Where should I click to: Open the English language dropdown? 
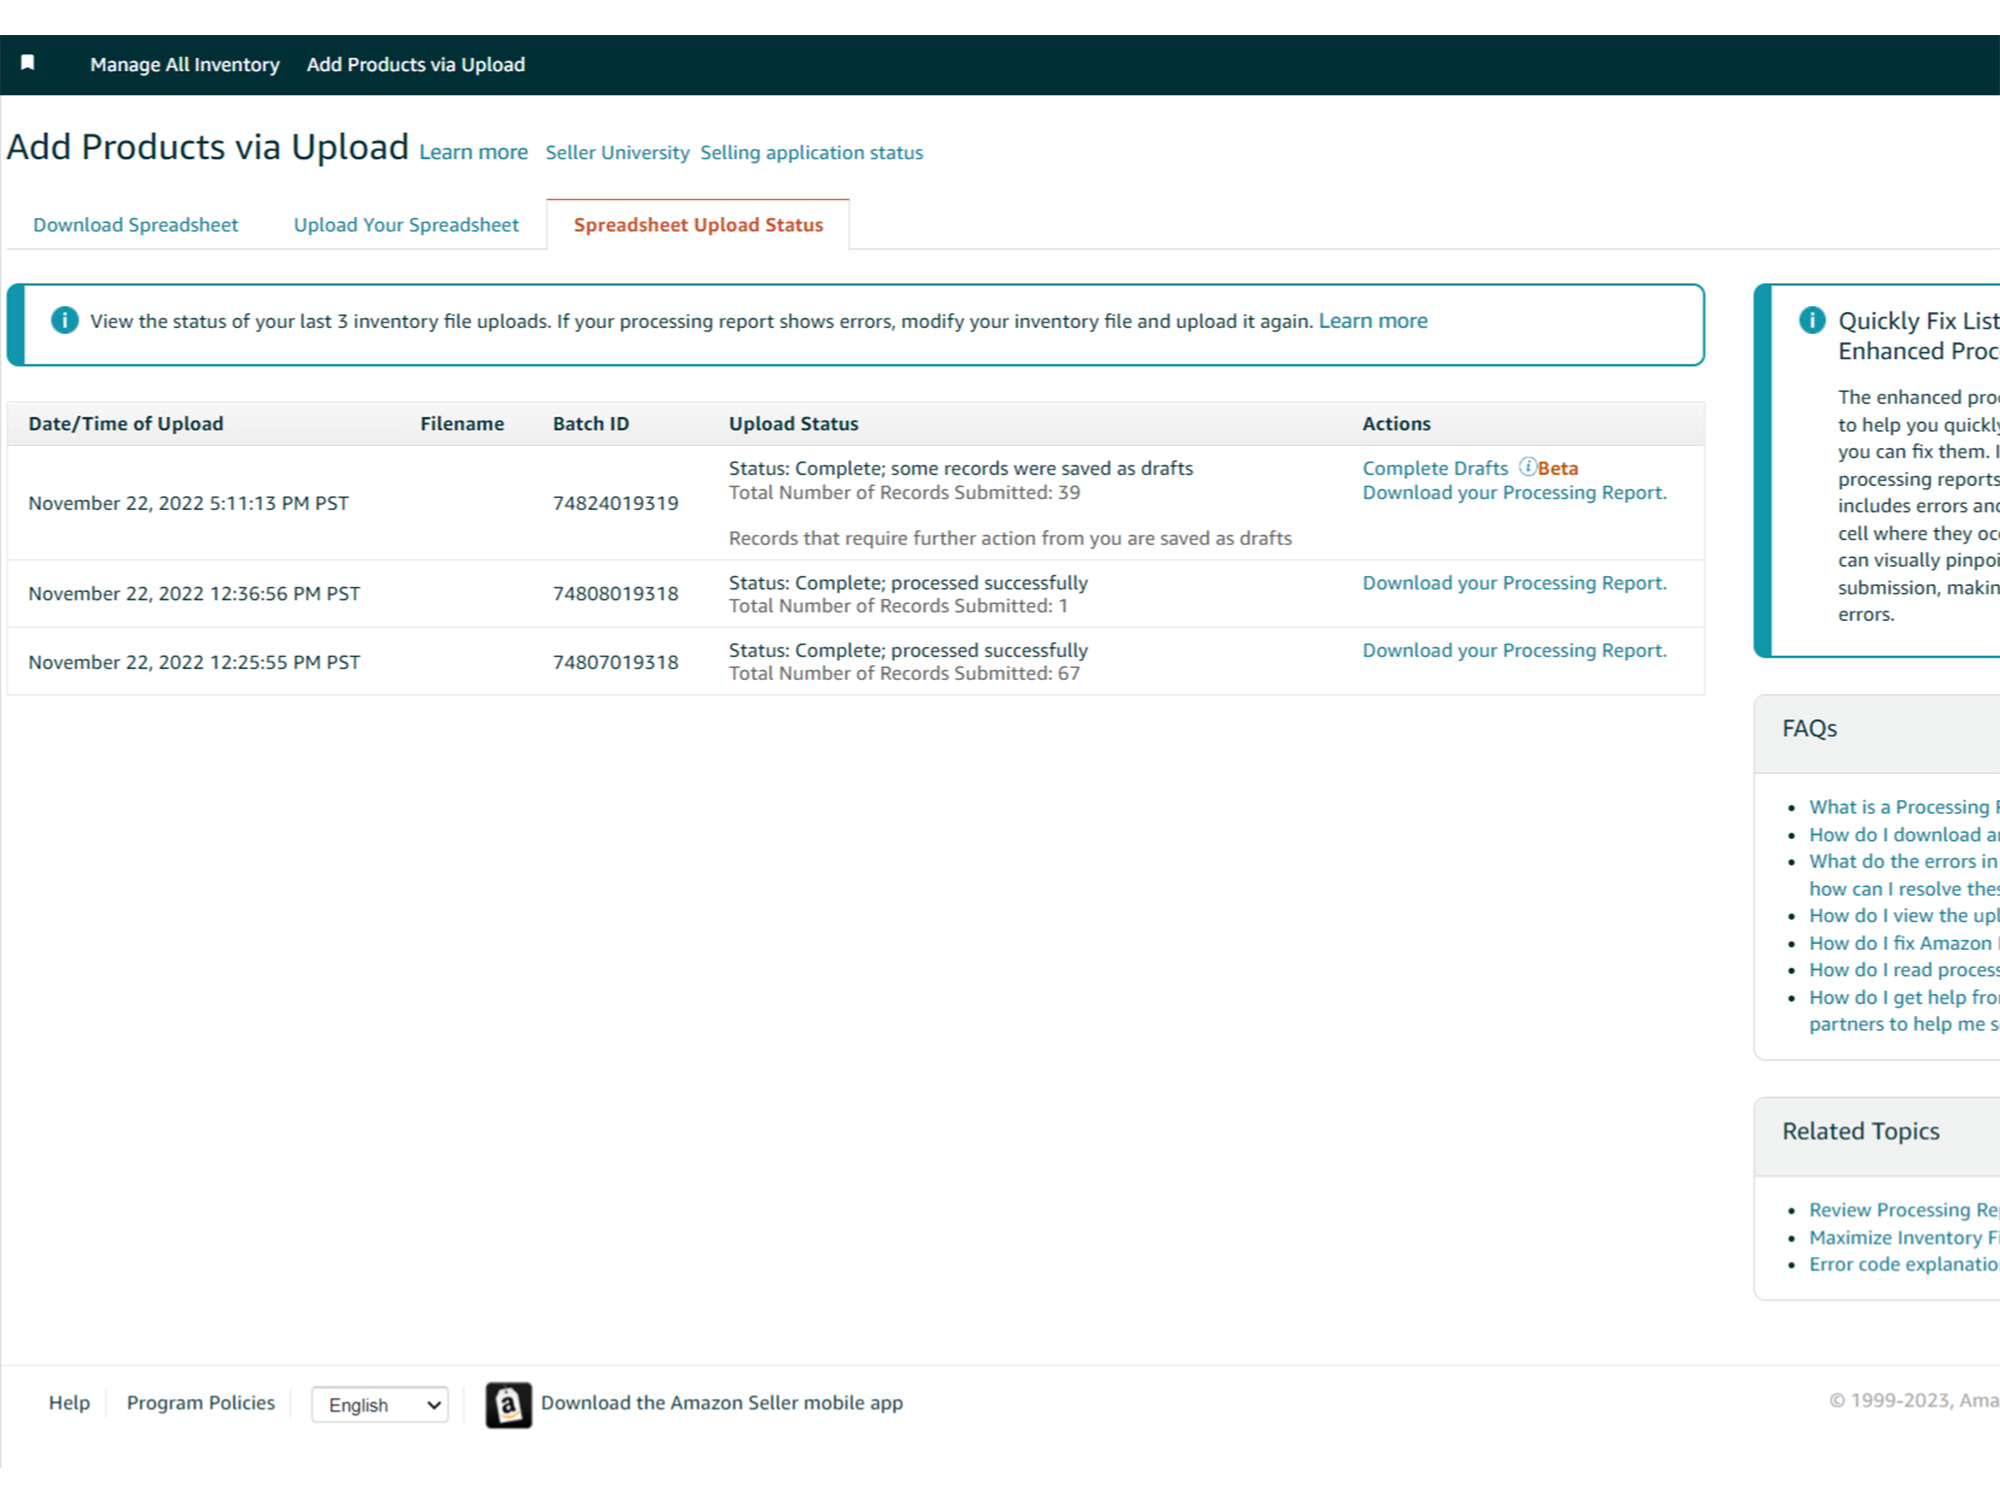pyautogui.click(x=380, y=1404)
